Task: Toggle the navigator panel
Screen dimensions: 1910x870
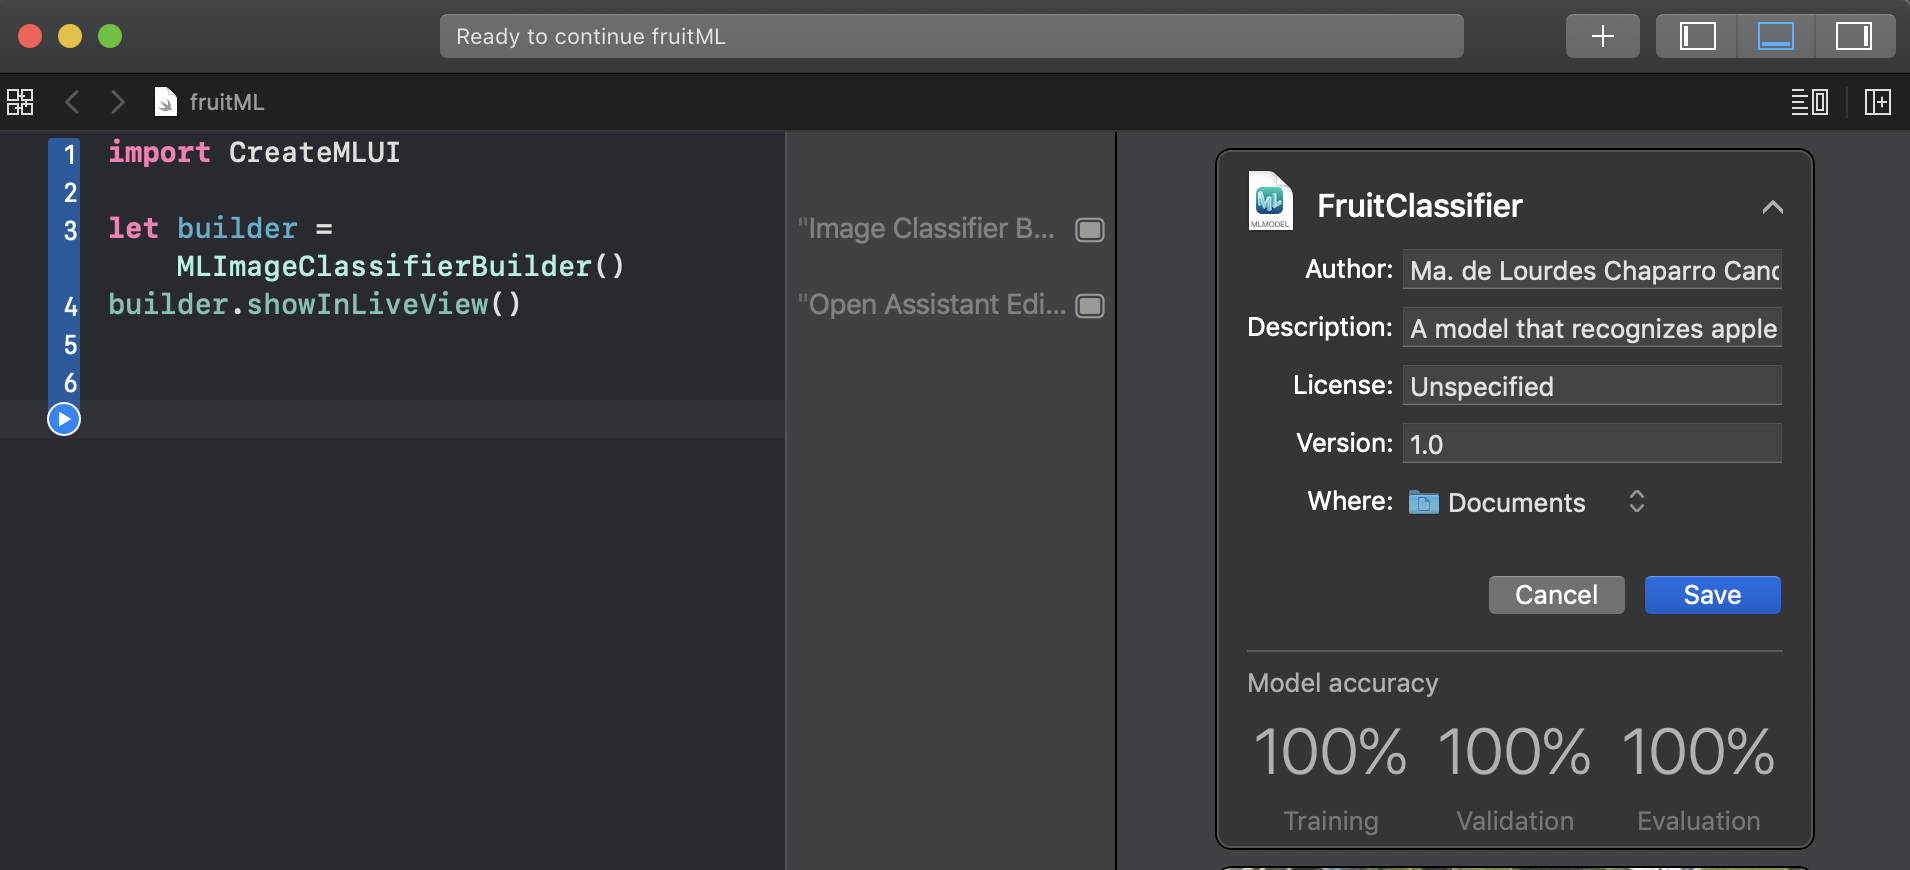Action: click(x=1697, y=36)
